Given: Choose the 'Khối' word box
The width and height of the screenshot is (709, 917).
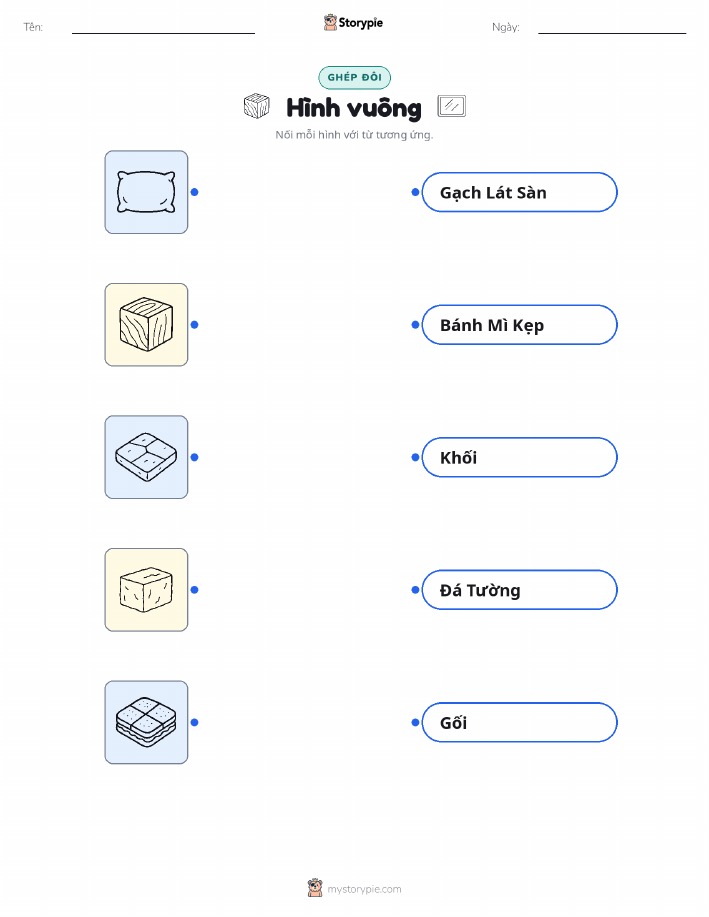Looking at the screenshot, I should pyautogui.click(x=519, y=457).
